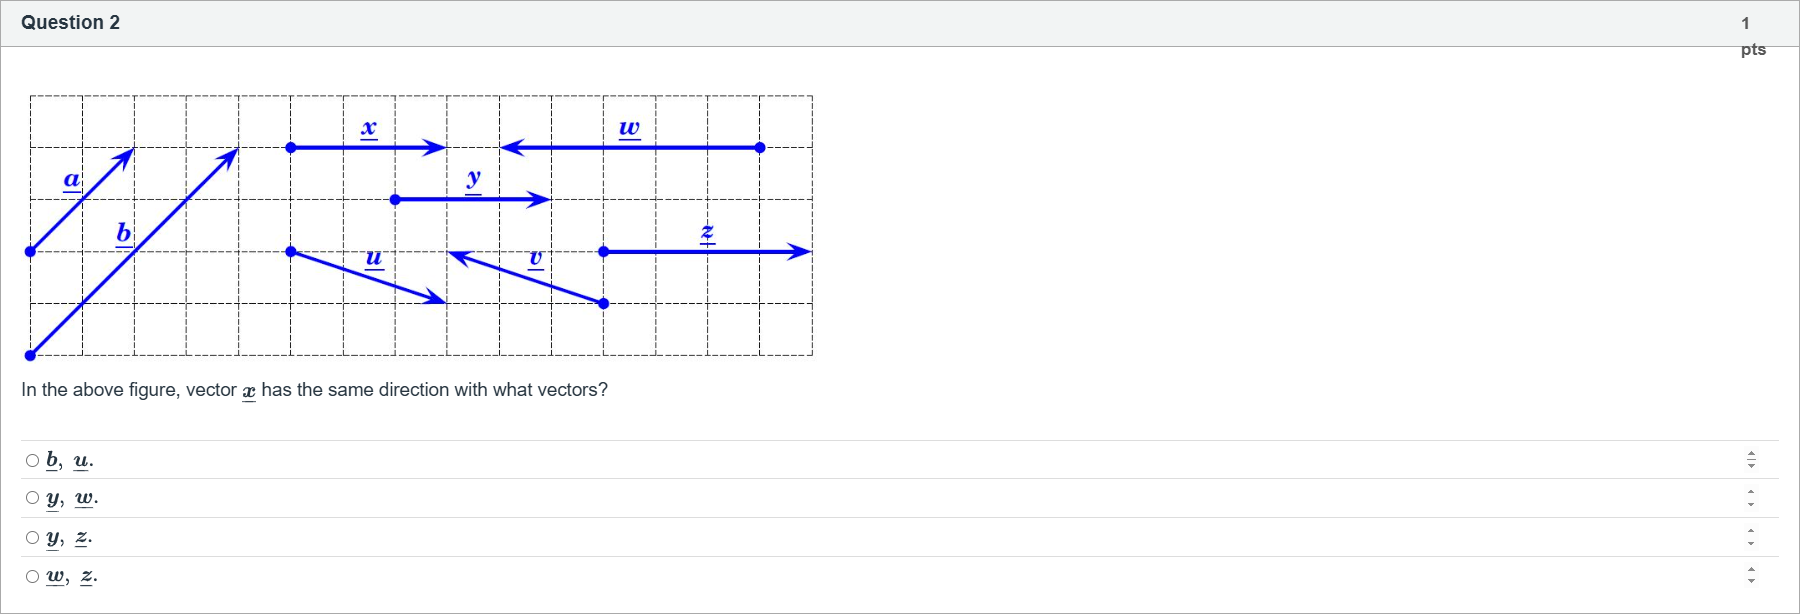The image size is (1800, 615).
Task: Click the vector u arrow in the figure
Action: [x=370, y=278]
